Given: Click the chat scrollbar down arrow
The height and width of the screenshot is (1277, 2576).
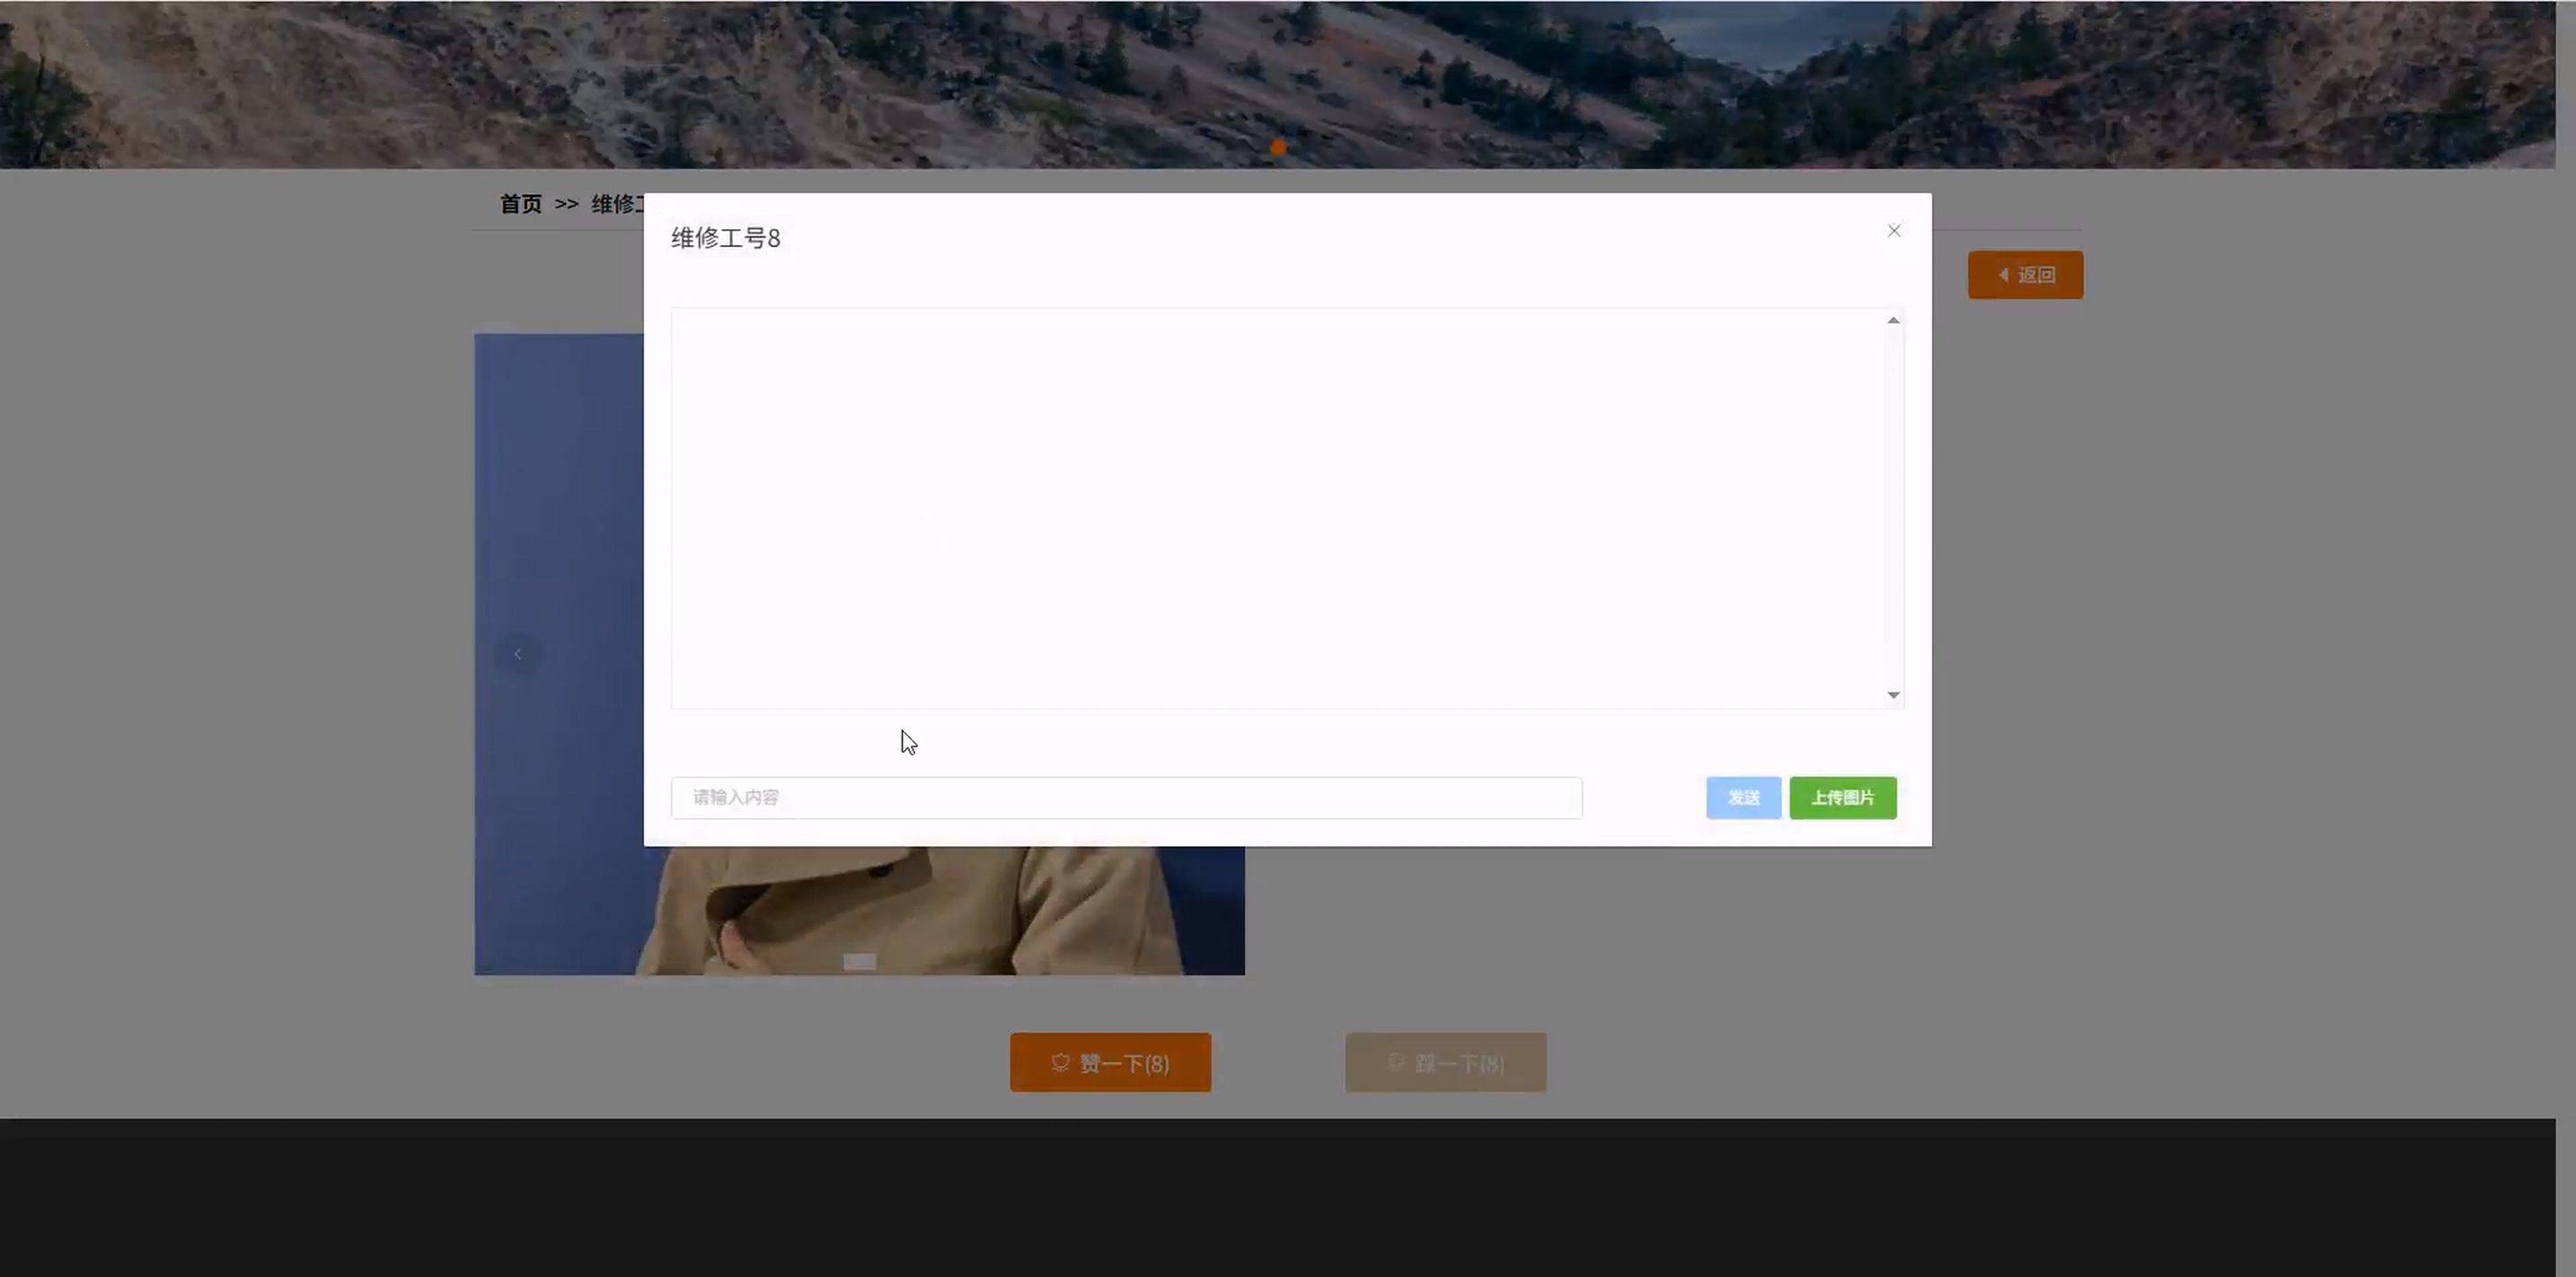Looking at the screenshot, I should tap(1893, 695).
